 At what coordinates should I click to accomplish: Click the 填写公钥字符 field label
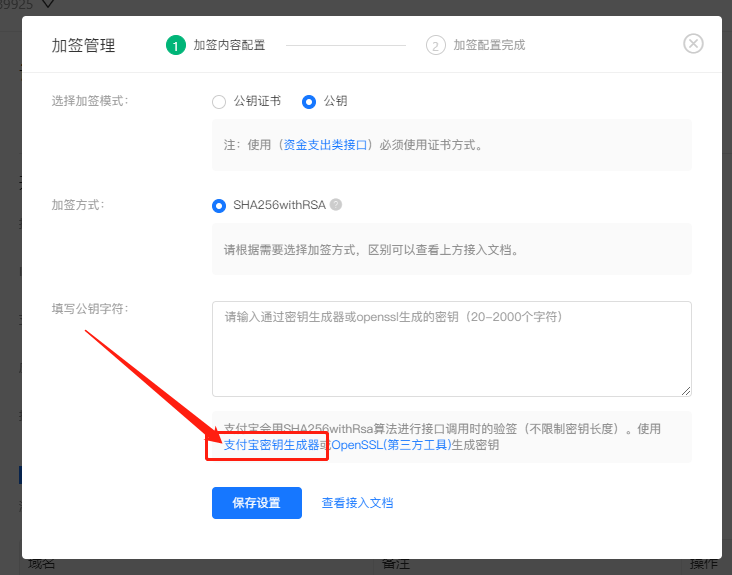pos(90,309)
